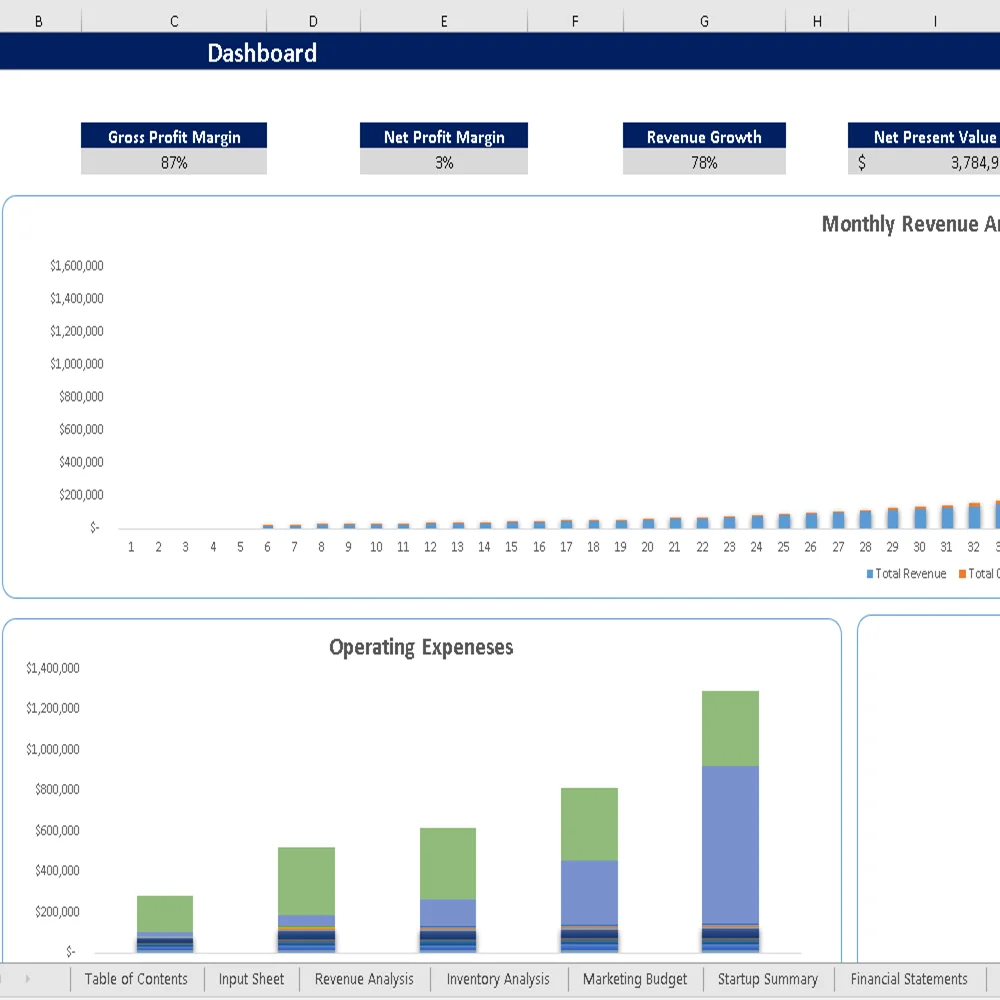Open the Table of Contents sheet

point(136,979)
